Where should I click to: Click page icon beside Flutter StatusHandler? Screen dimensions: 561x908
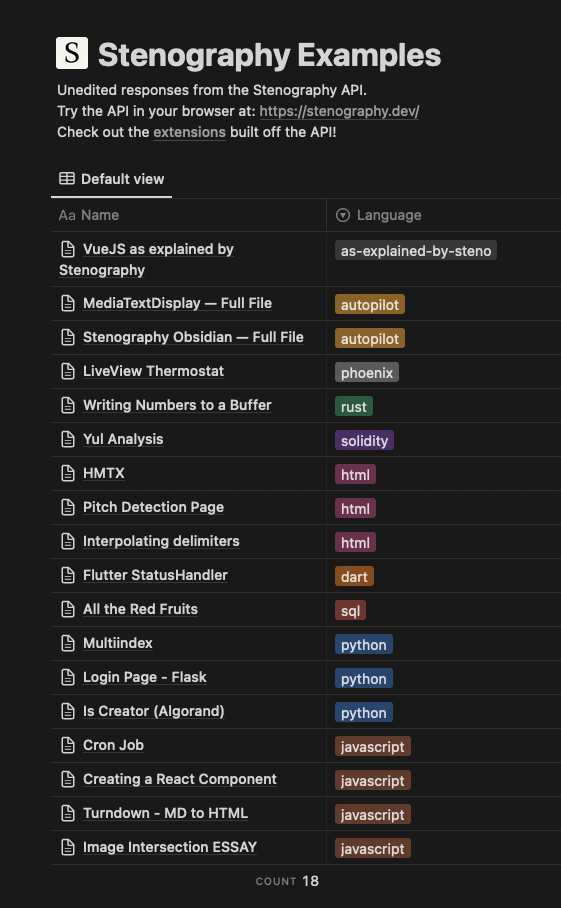(x=68, y=576)
